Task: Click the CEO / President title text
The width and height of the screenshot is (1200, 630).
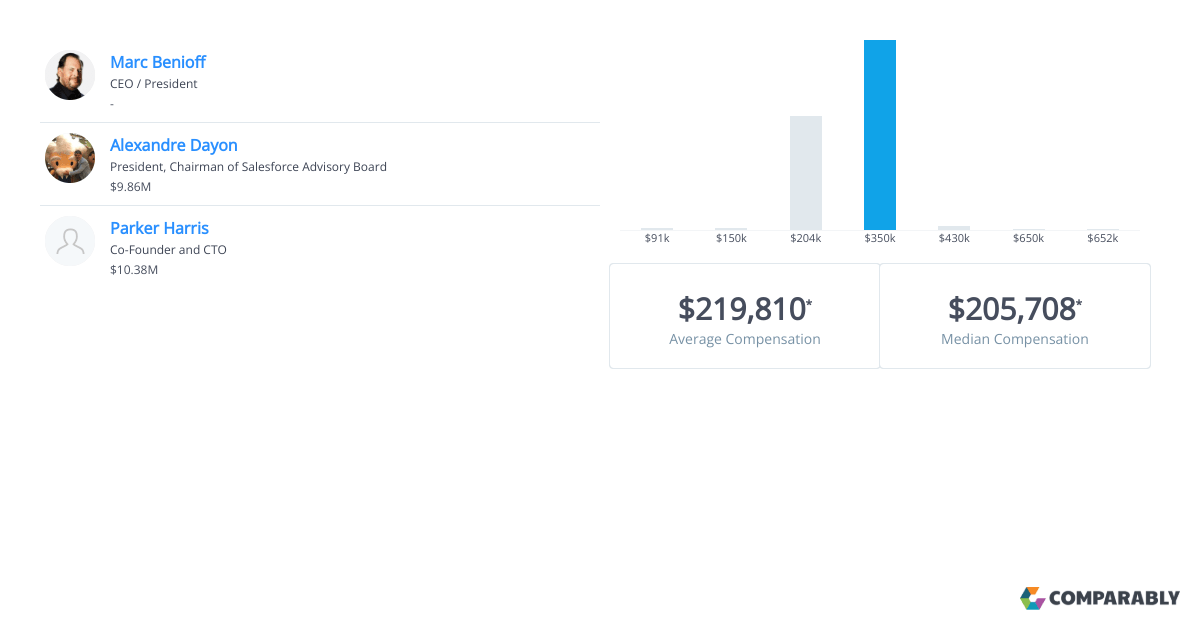Action: [x=153, y=84]
